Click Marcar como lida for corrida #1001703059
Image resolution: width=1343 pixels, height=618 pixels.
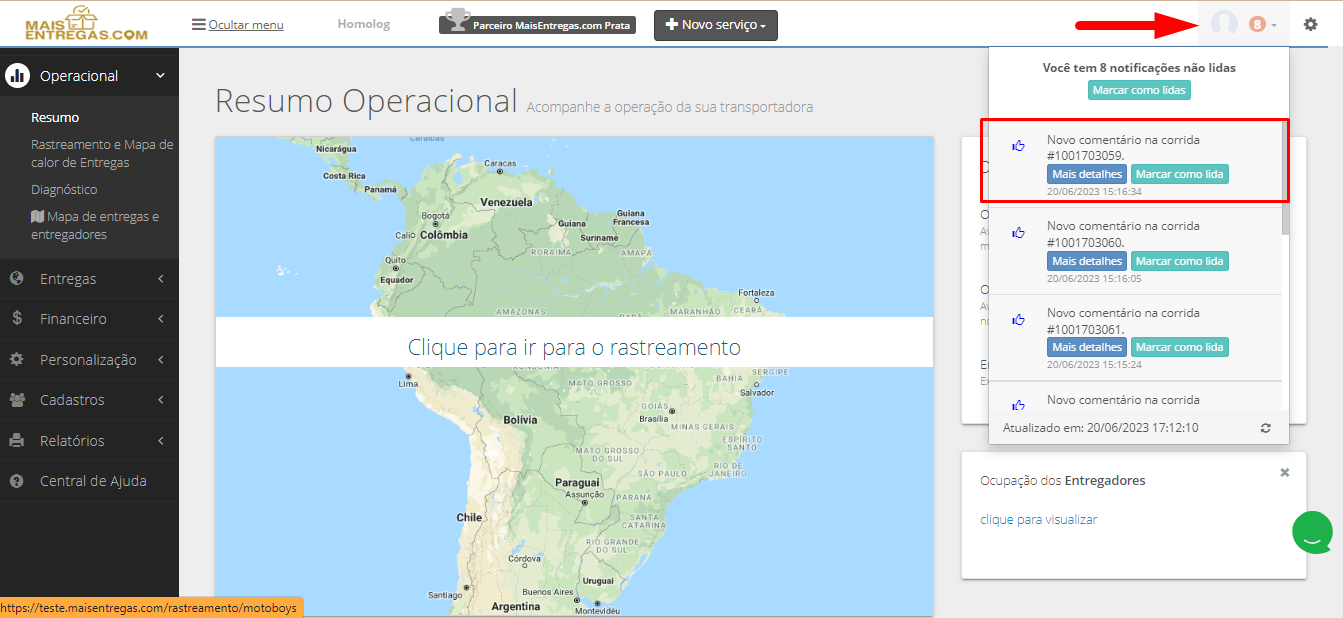(1180, 174)
